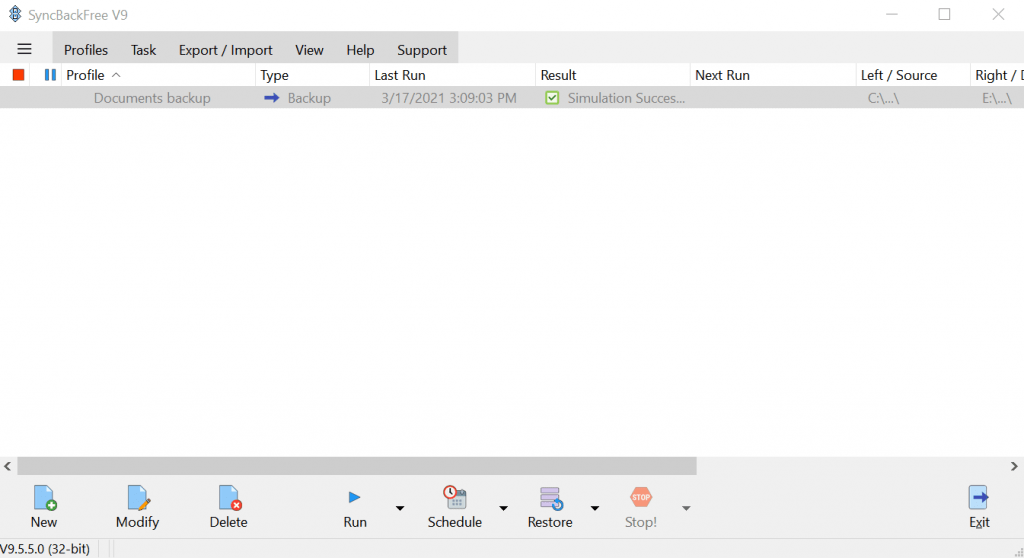The image size is (1024, 558).
Task: Open the Support menu
Action: [422, 50]
